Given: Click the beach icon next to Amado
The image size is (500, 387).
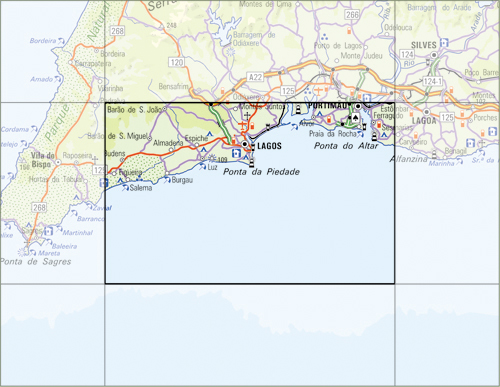Looking at the screenshot, I should [x=58, y=79].
